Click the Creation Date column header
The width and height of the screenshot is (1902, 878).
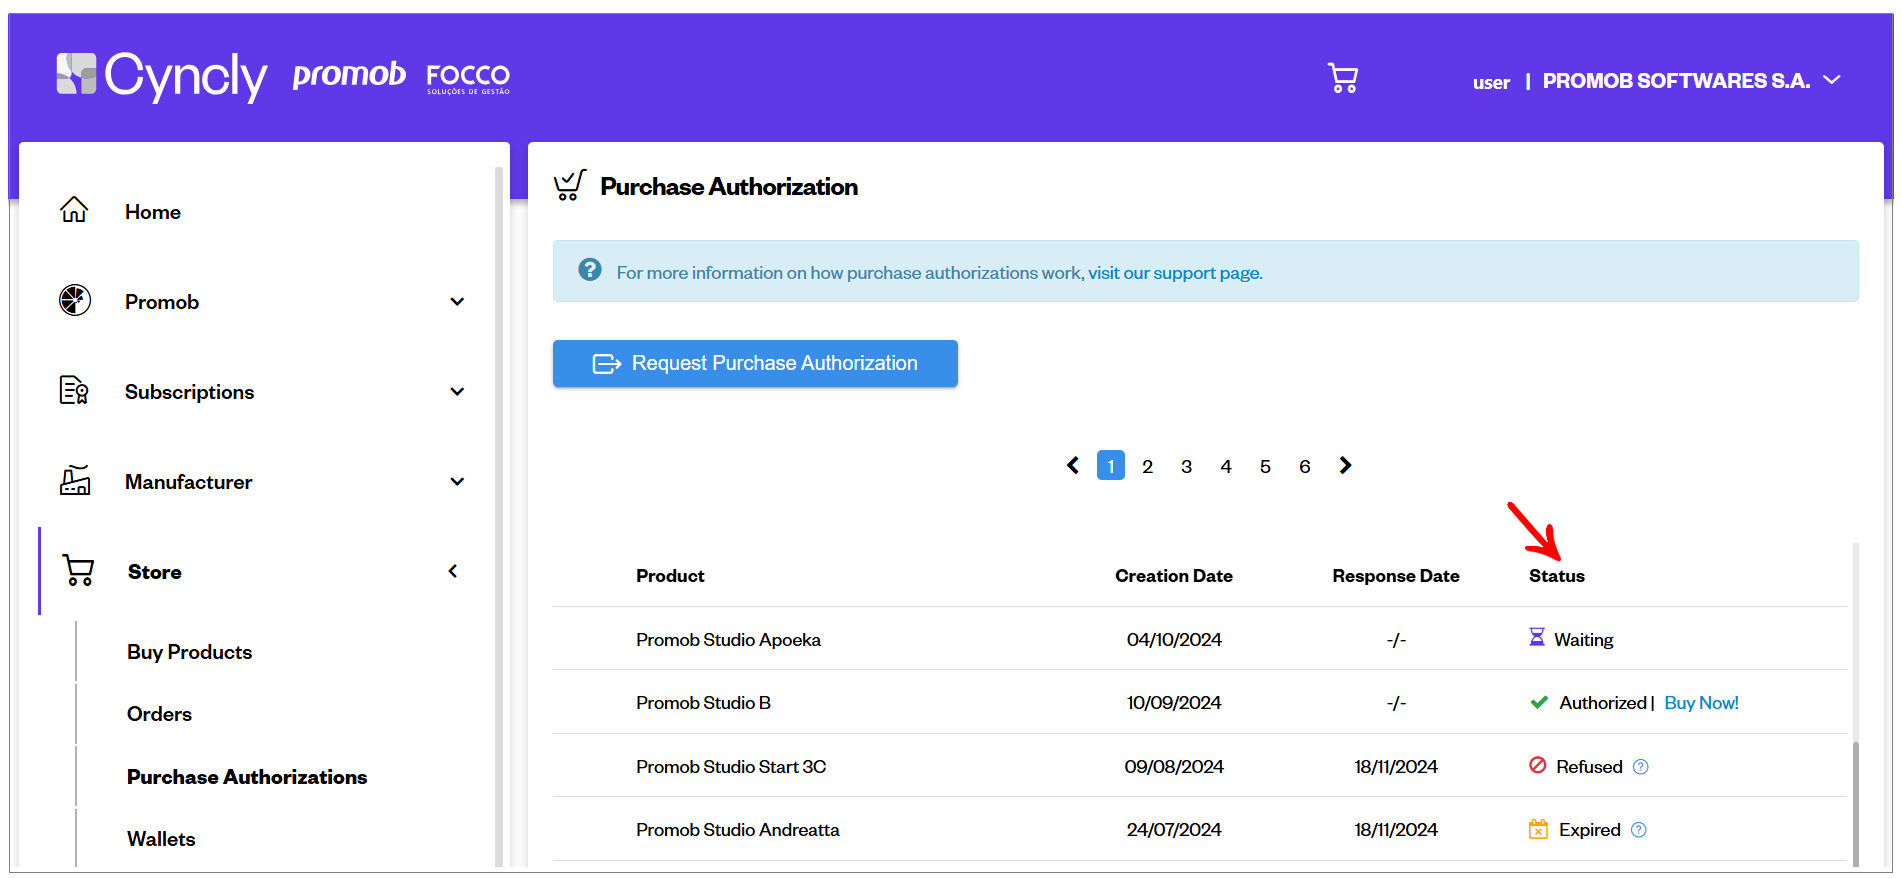point(1174,576)
